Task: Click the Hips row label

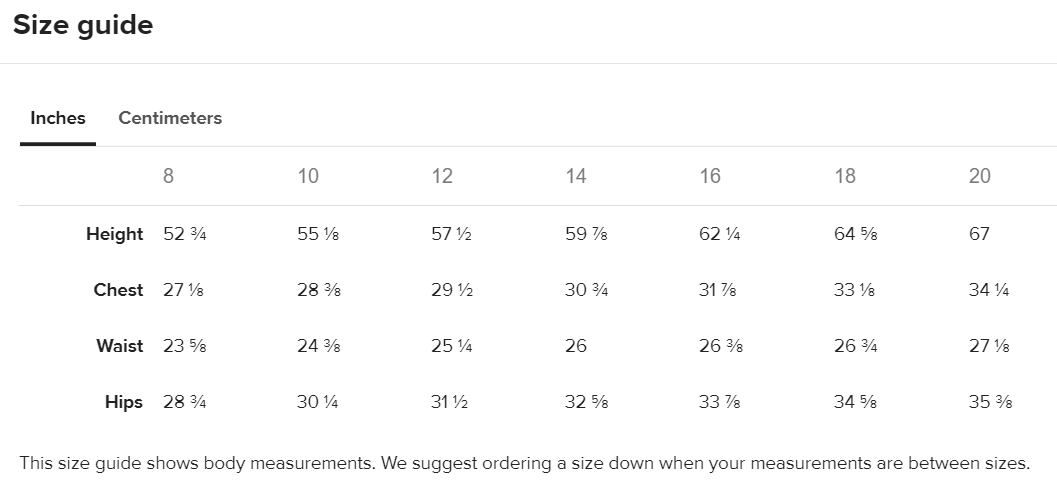Action: [x=124, y=402]
